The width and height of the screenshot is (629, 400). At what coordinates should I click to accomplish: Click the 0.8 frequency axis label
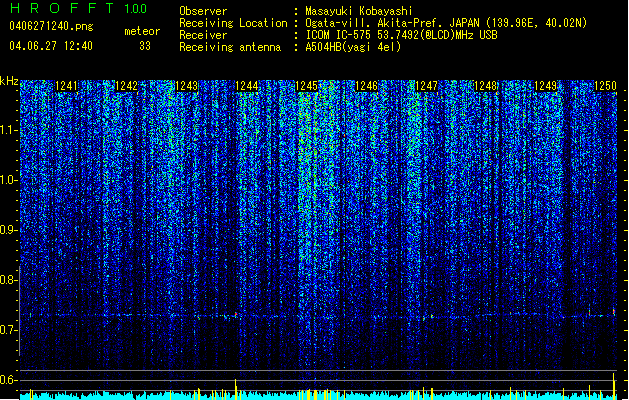[9, 280]
